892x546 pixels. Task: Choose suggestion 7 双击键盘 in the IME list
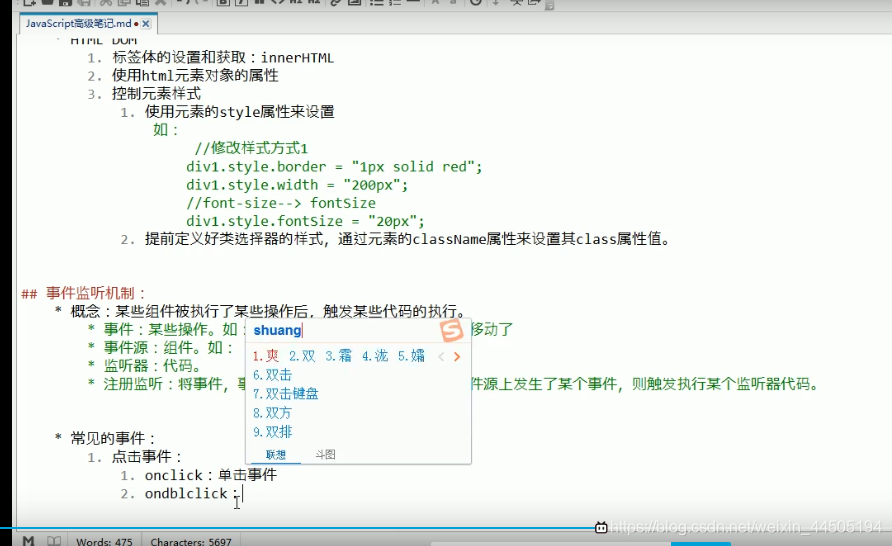(x=286, y=394)
